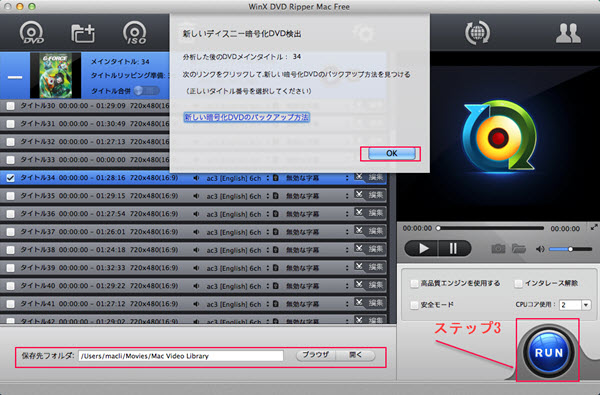Load an ISO image with the ISO icon

(x=135, y=33)
